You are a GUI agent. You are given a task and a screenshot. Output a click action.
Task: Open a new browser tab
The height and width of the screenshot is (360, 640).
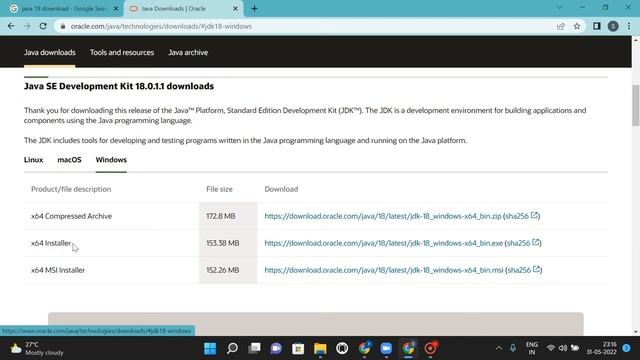tap(254, 9)
